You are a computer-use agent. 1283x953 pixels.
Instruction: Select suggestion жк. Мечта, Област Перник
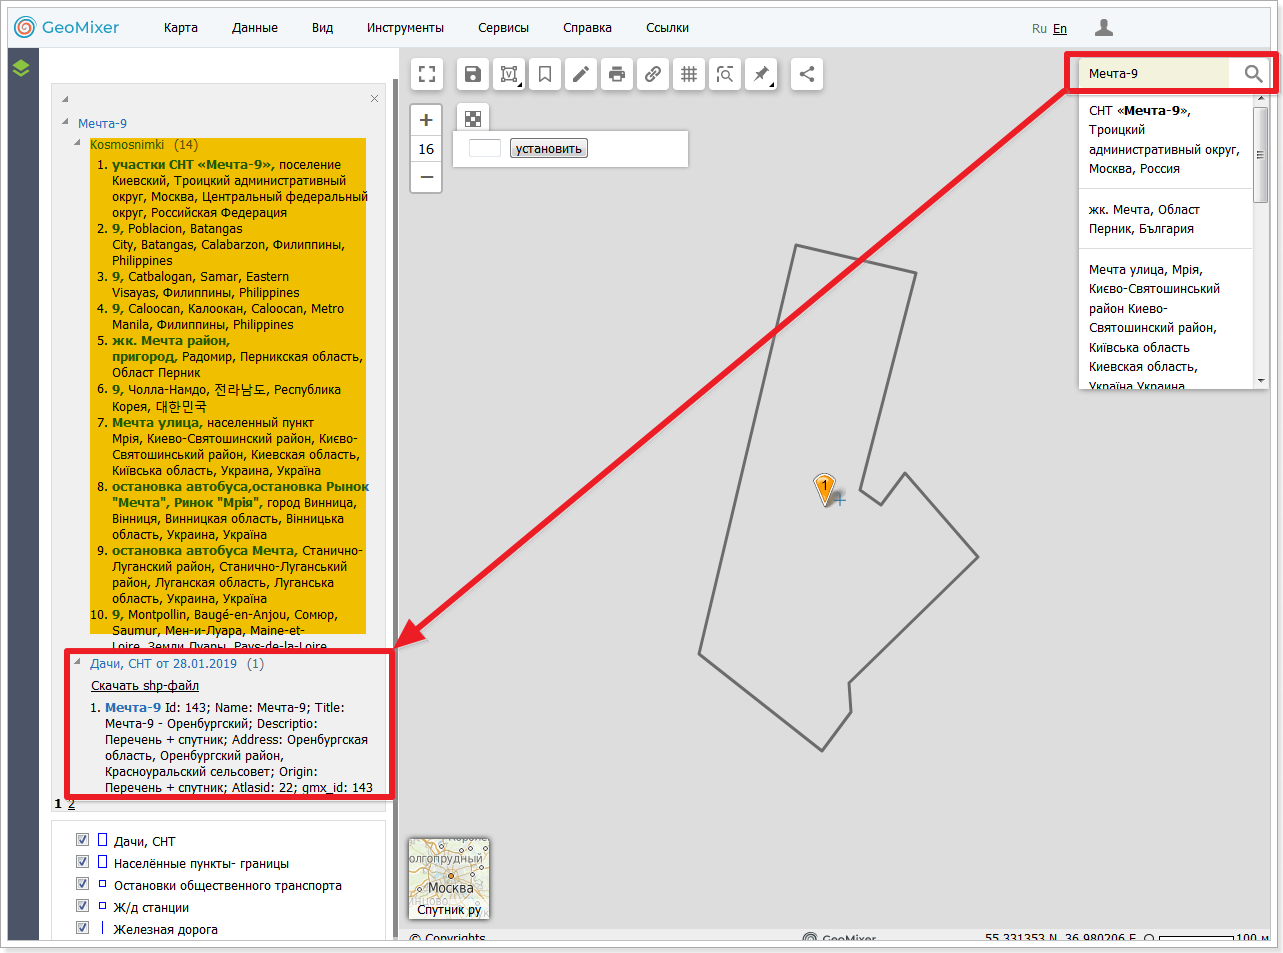click(1165, 219)
